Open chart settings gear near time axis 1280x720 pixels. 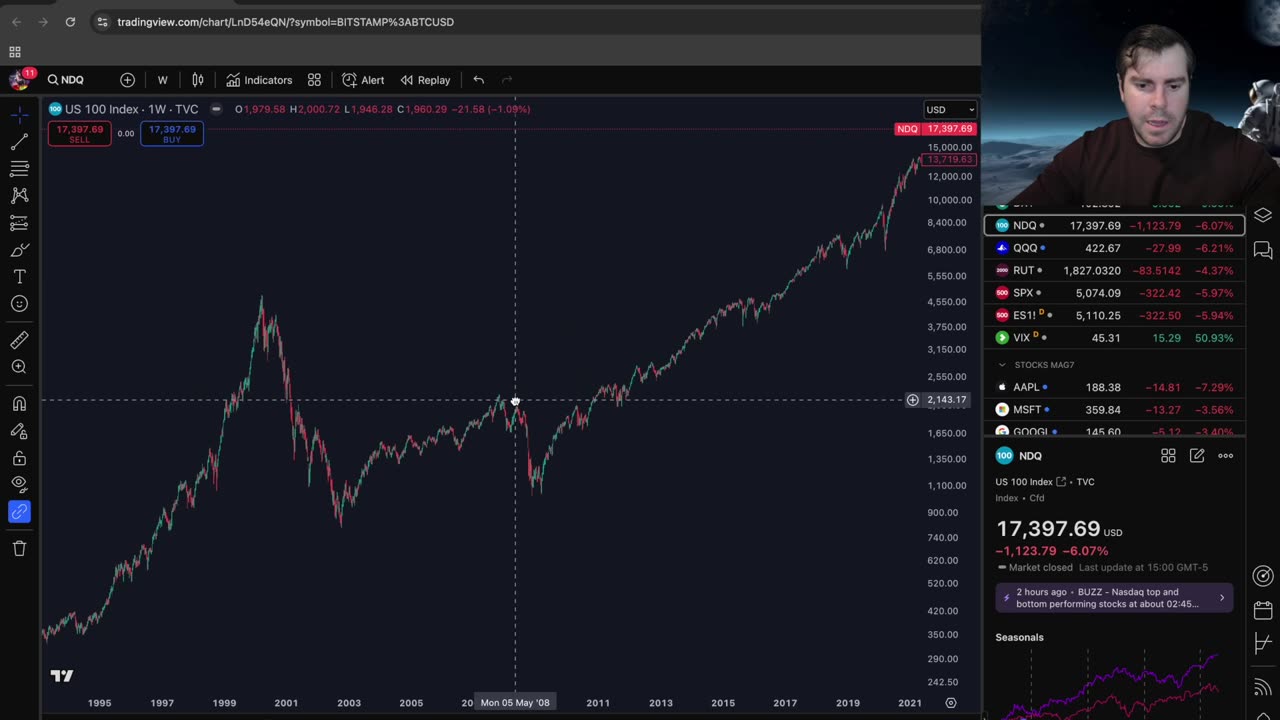[951, 703]
